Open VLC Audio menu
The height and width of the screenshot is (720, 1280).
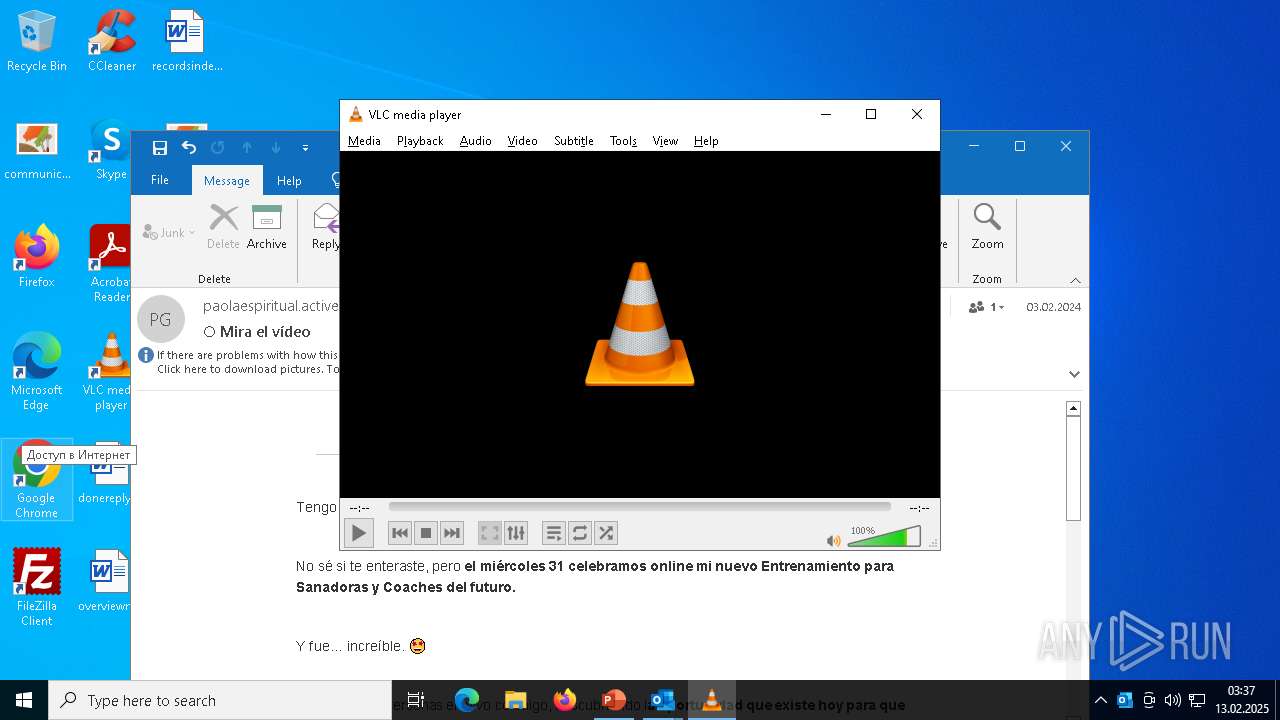476,141
